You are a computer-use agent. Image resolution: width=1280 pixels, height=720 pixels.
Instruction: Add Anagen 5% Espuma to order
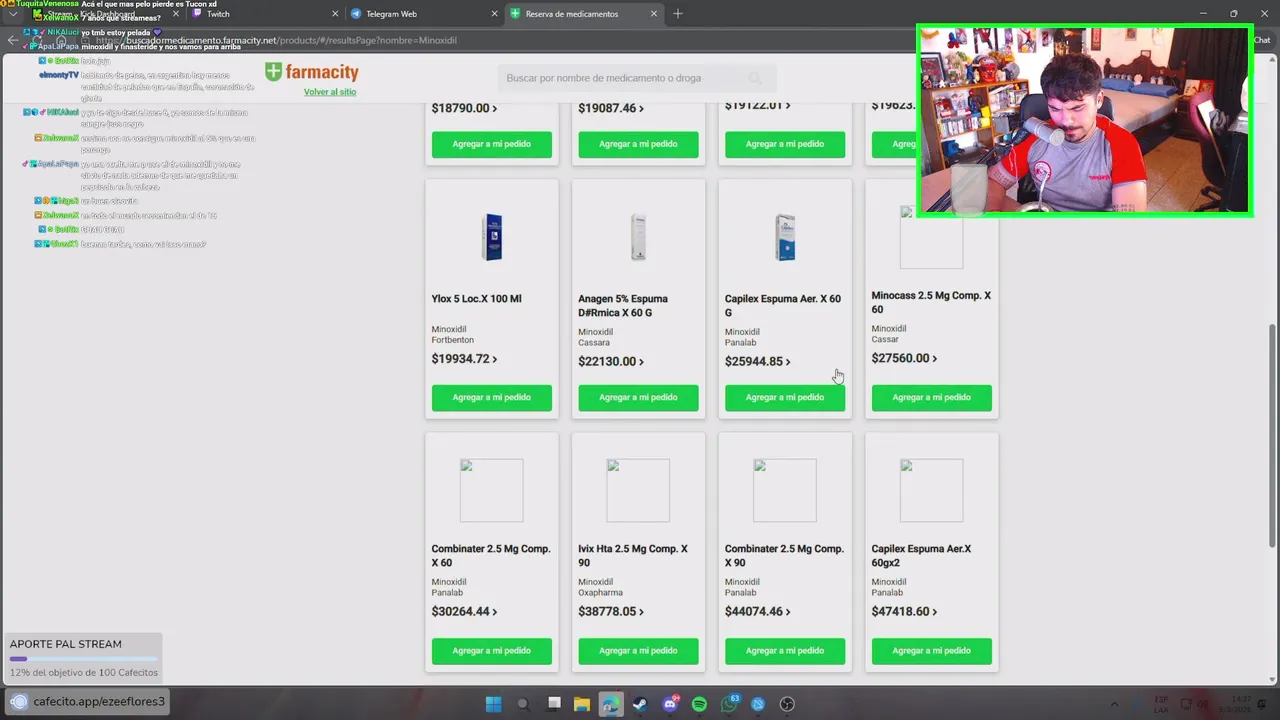coord(638,397)
